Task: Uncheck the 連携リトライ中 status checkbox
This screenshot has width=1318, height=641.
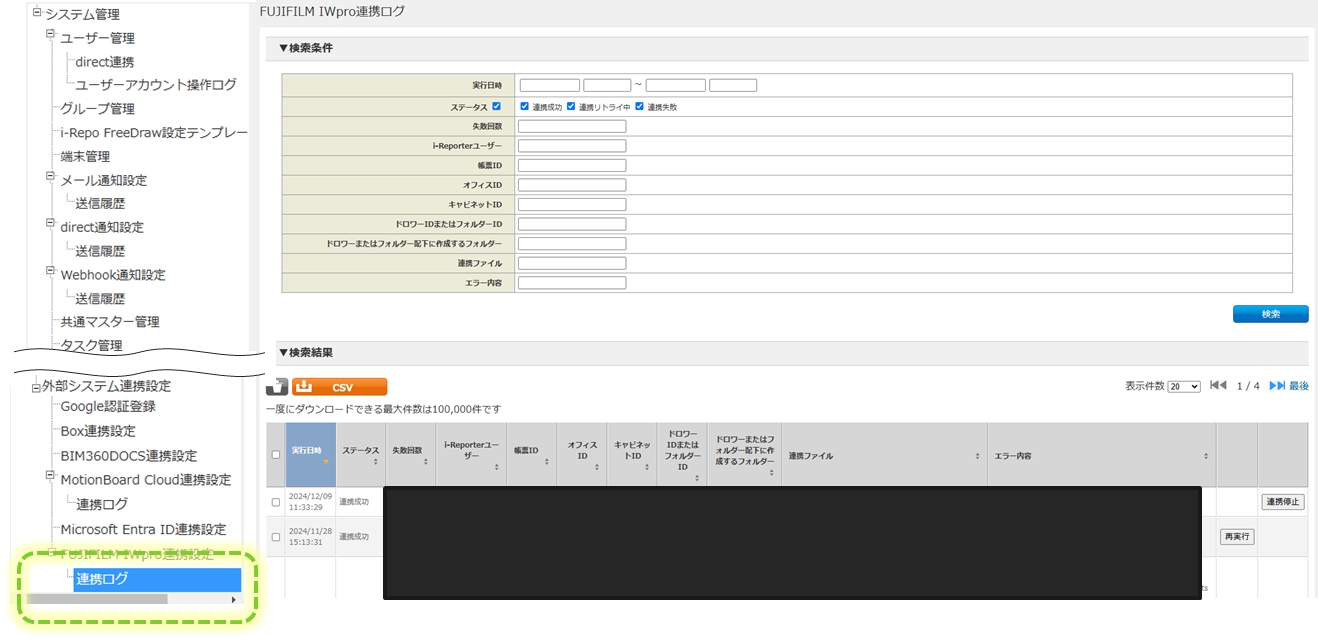Action: pos(571,106)
